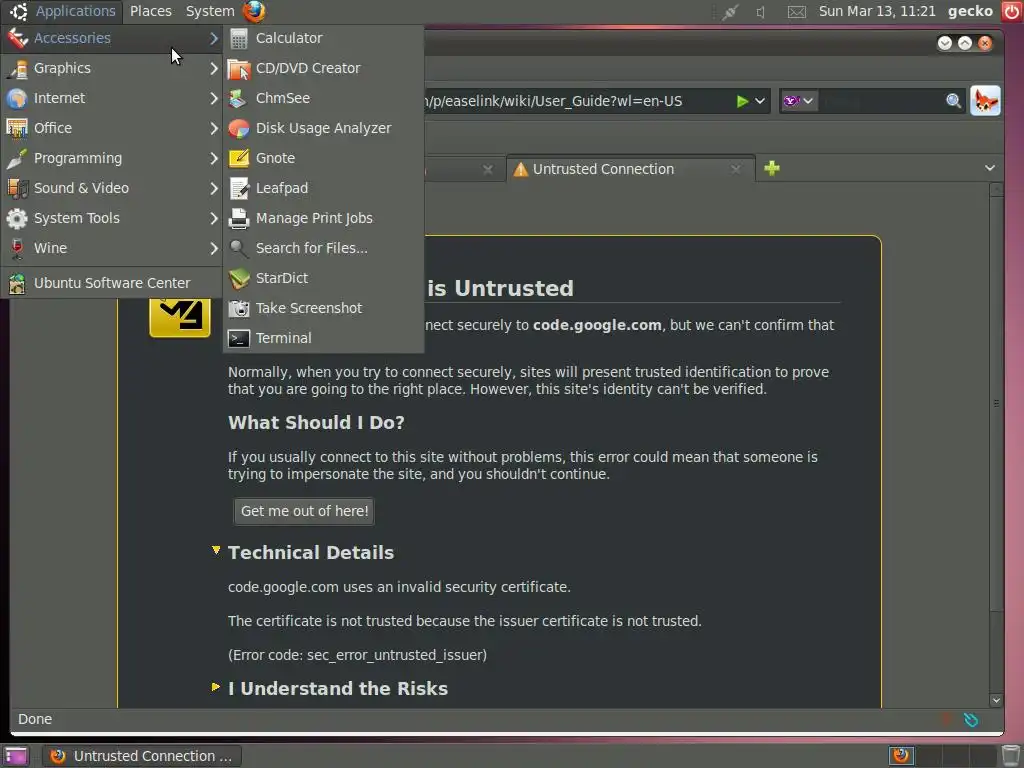This screenshot has height=768, width=1024.
Task: Click the show desktop button in bottom panel
Action: tap(16, 756)
